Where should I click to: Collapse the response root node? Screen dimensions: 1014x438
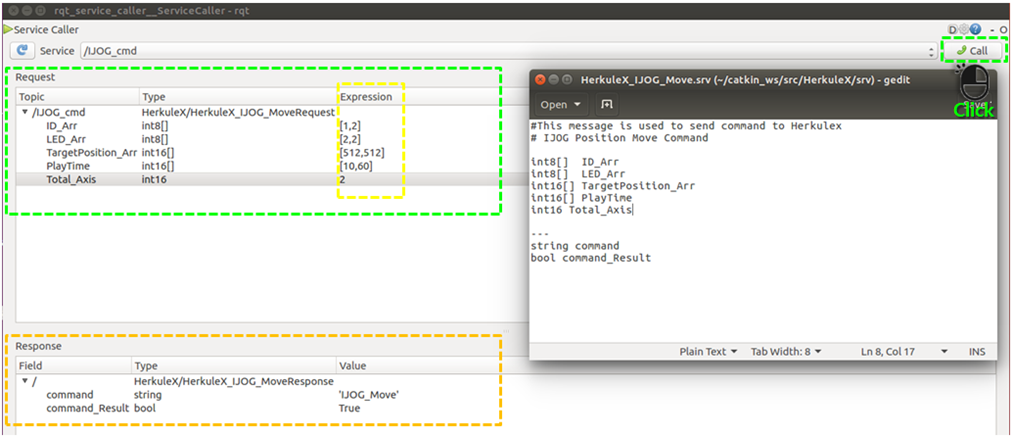click(25, 381)
